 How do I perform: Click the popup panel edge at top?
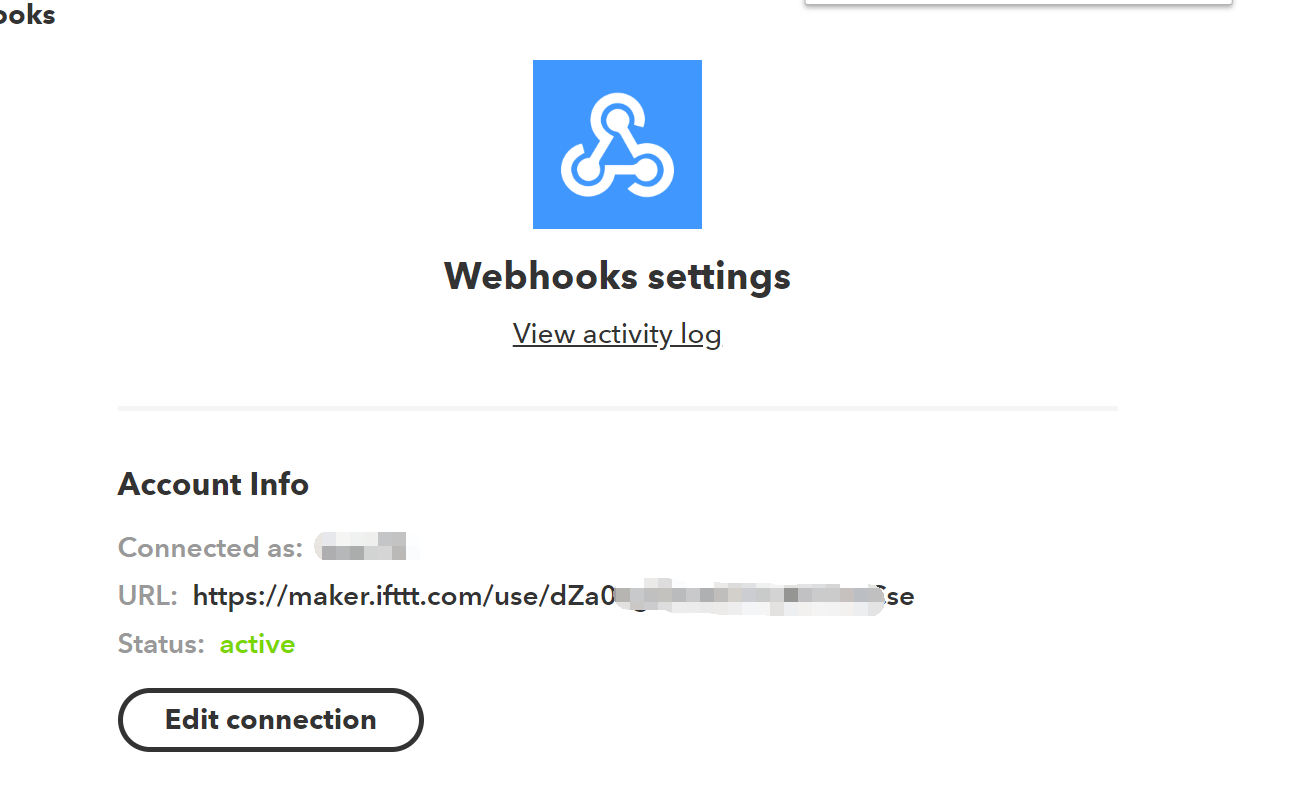pos(1018,3)
